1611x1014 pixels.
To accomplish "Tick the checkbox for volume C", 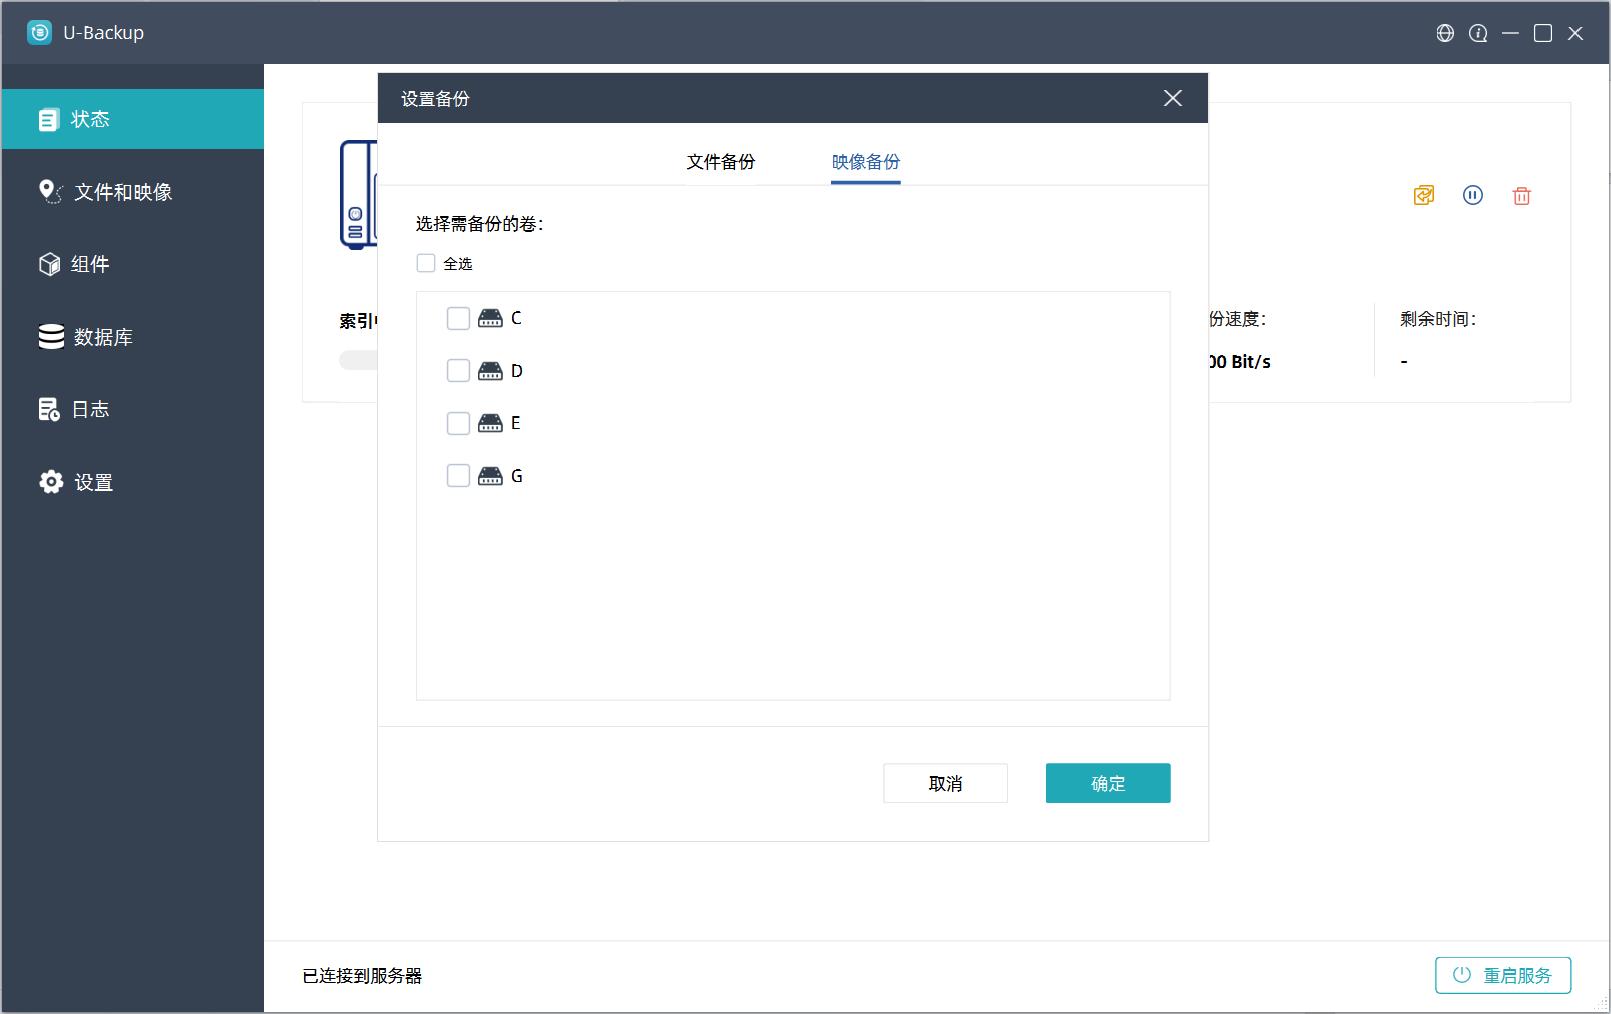I will click(x=458, y=318).
